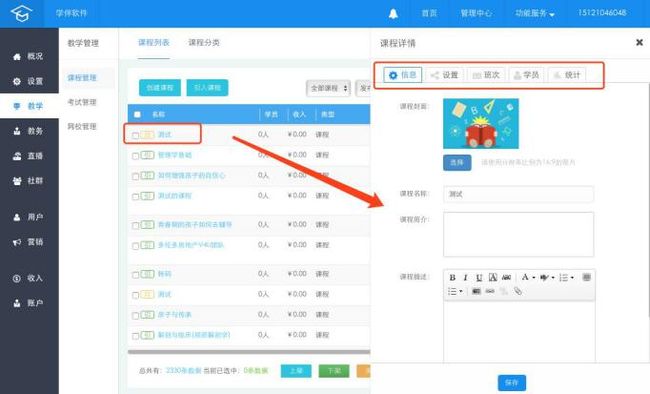The width and height of the screenshot is (650, 394).
Task: Click the unordered list icon in the editor
Action: [452, 291]
